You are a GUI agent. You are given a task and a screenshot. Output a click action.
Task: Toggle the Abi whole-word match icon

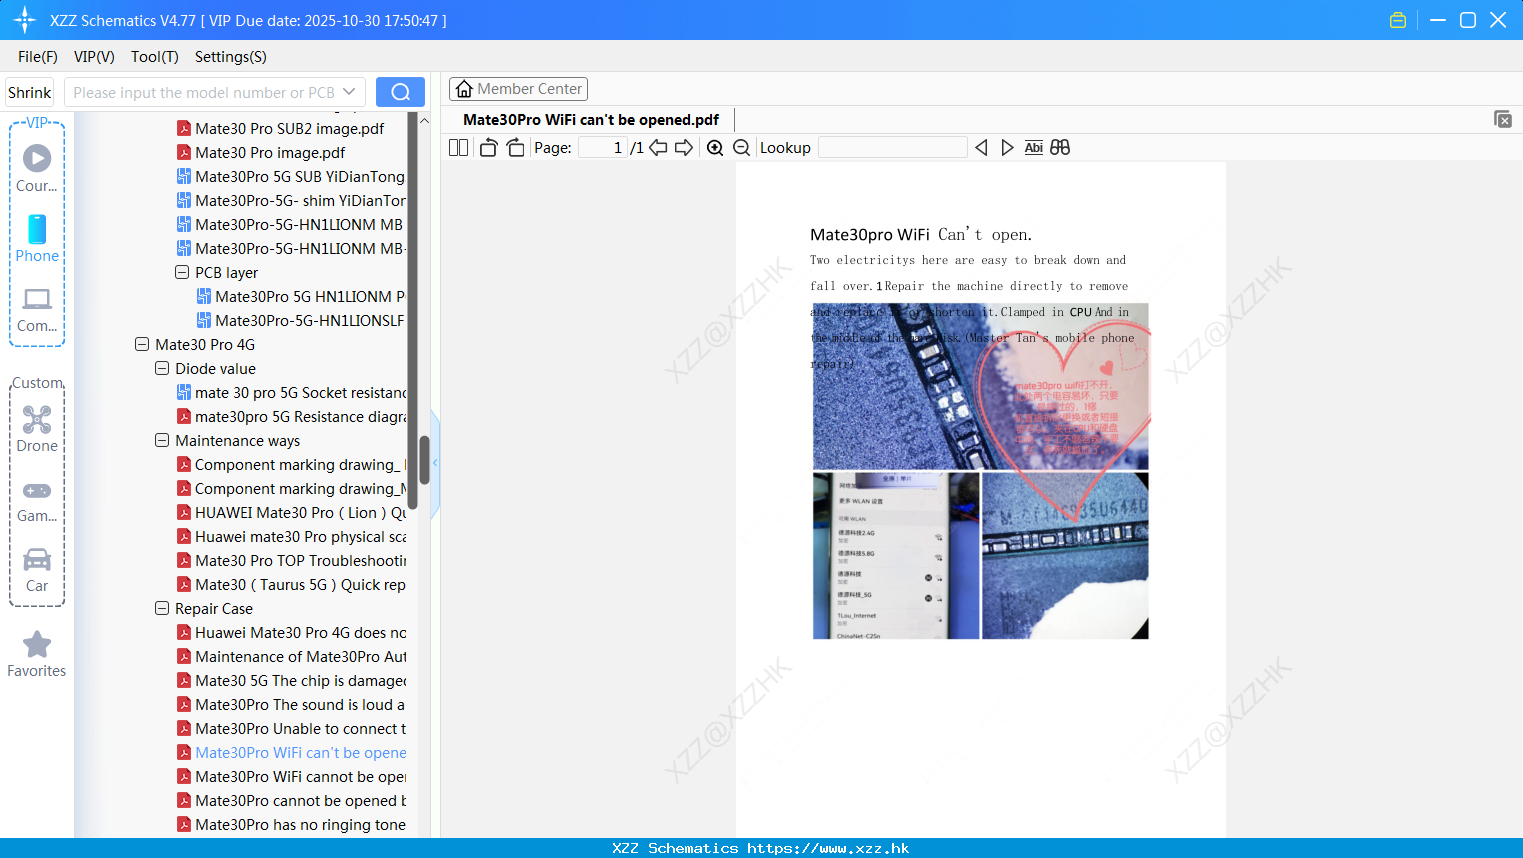tap(1034, 148)
